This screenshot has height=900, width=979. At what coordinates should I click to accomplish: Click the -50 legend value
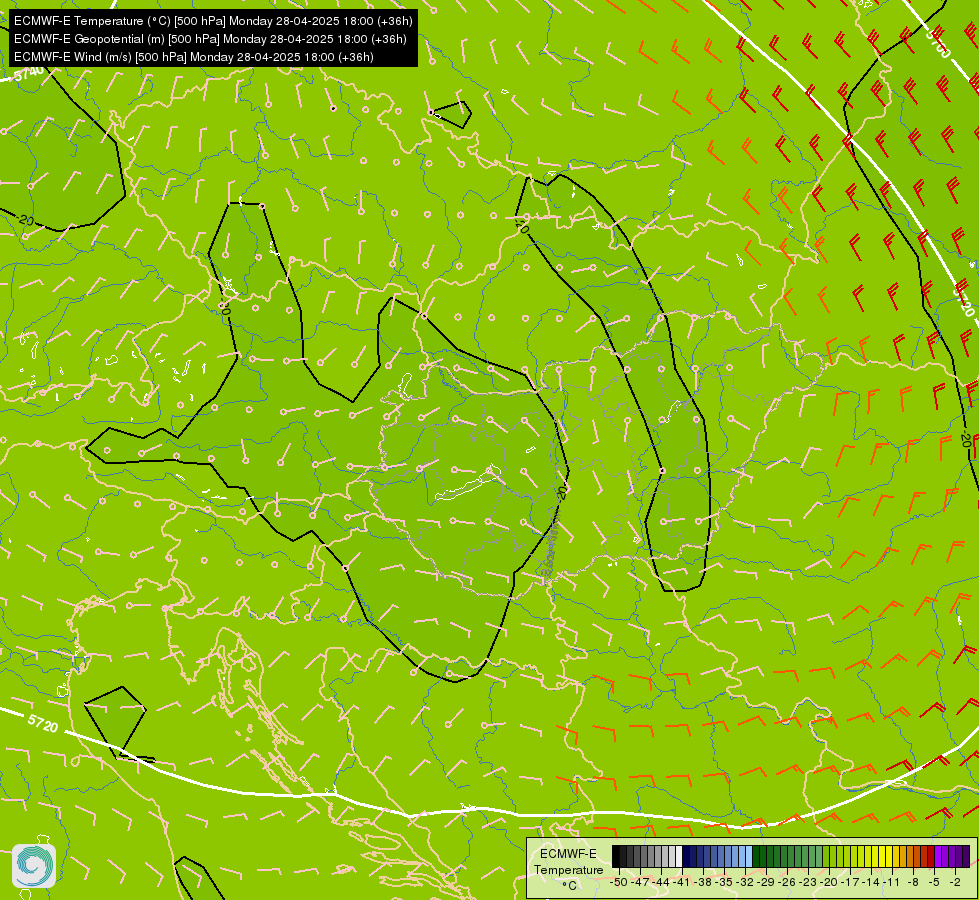click(618, 882)
